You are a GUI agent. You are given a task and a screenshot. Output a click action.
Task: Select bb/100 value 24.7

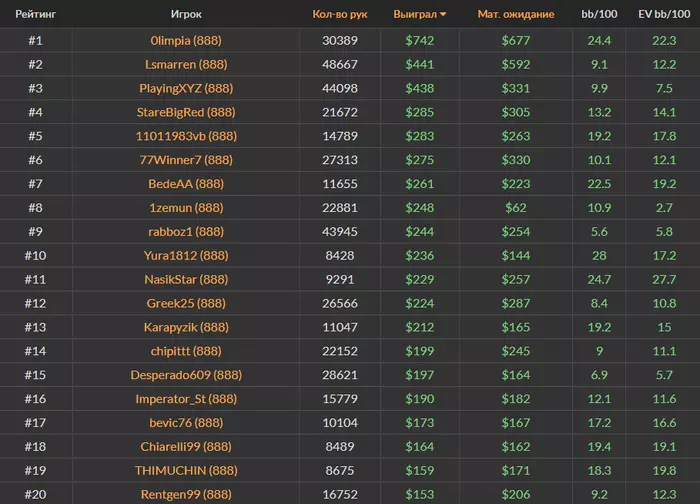point(599,279)
